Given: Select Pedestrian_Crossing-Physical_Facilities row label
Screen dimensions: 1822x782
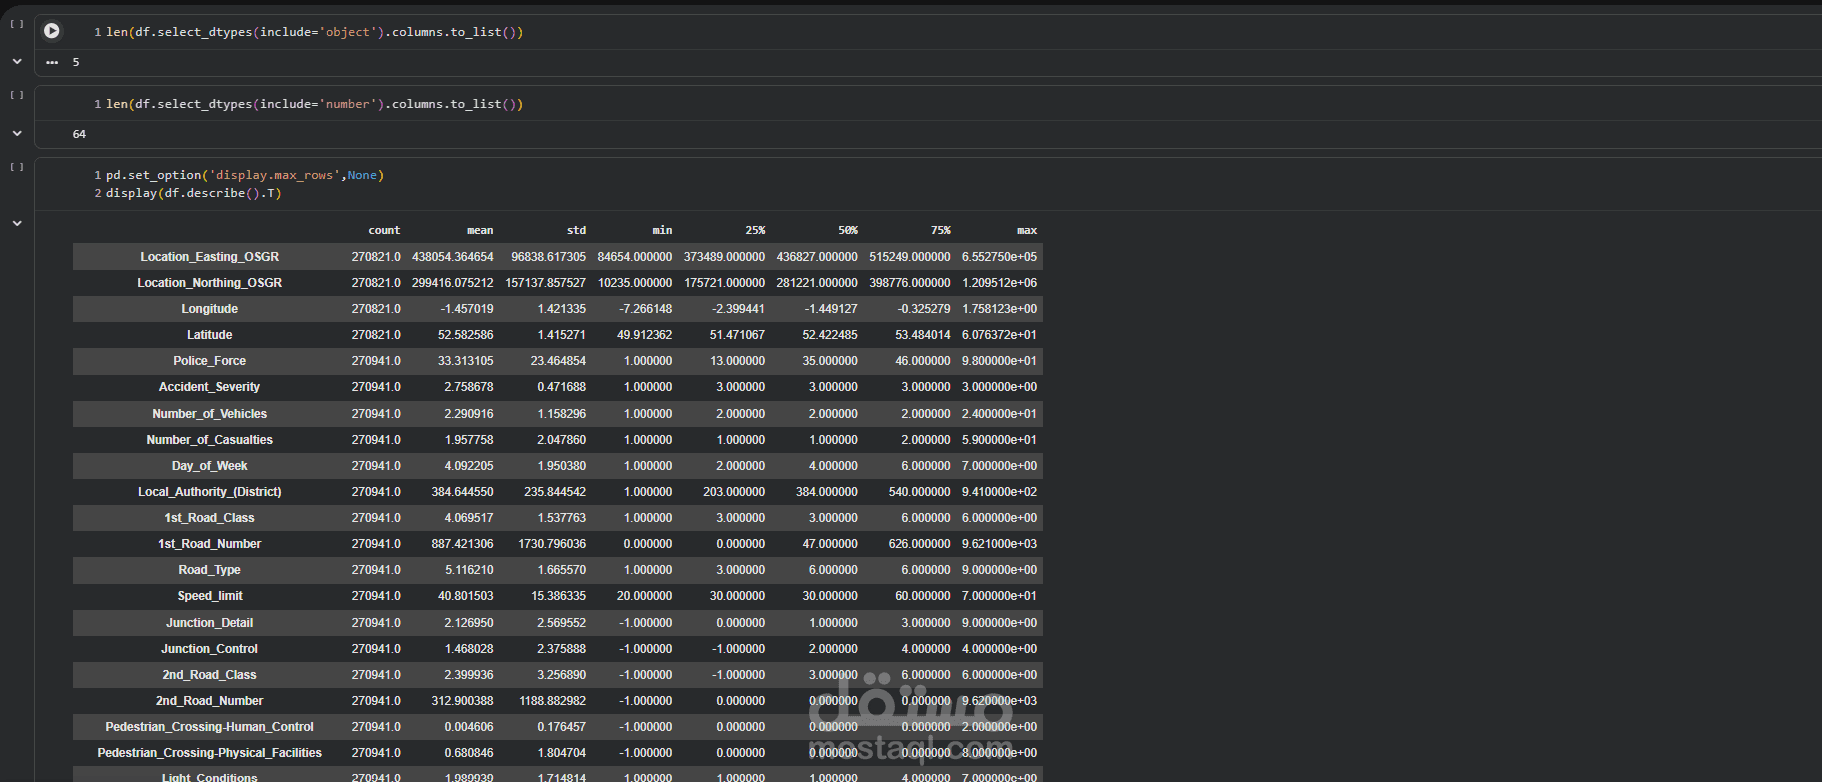Looking at the screenshot, I should [x=209, y=753].
